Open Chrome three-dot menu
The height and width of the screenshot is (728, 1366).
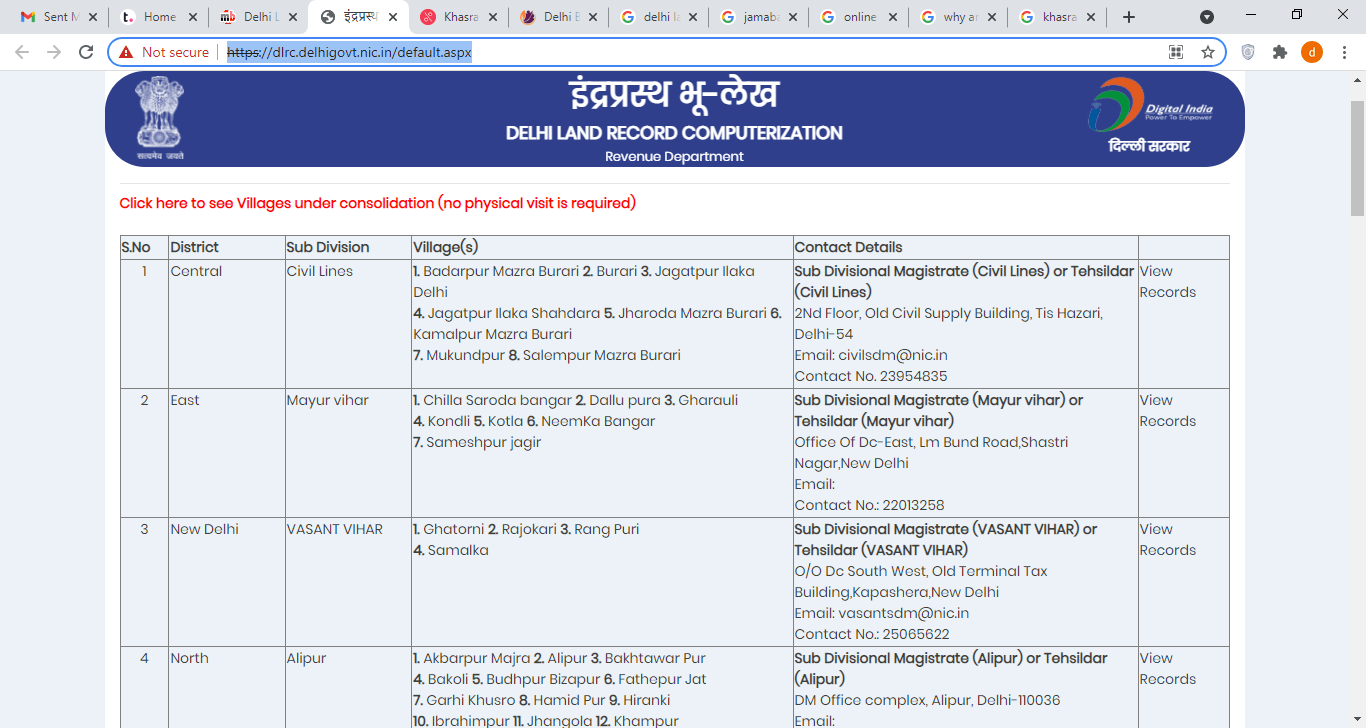pyautogui.click(x=1344, y=52)
